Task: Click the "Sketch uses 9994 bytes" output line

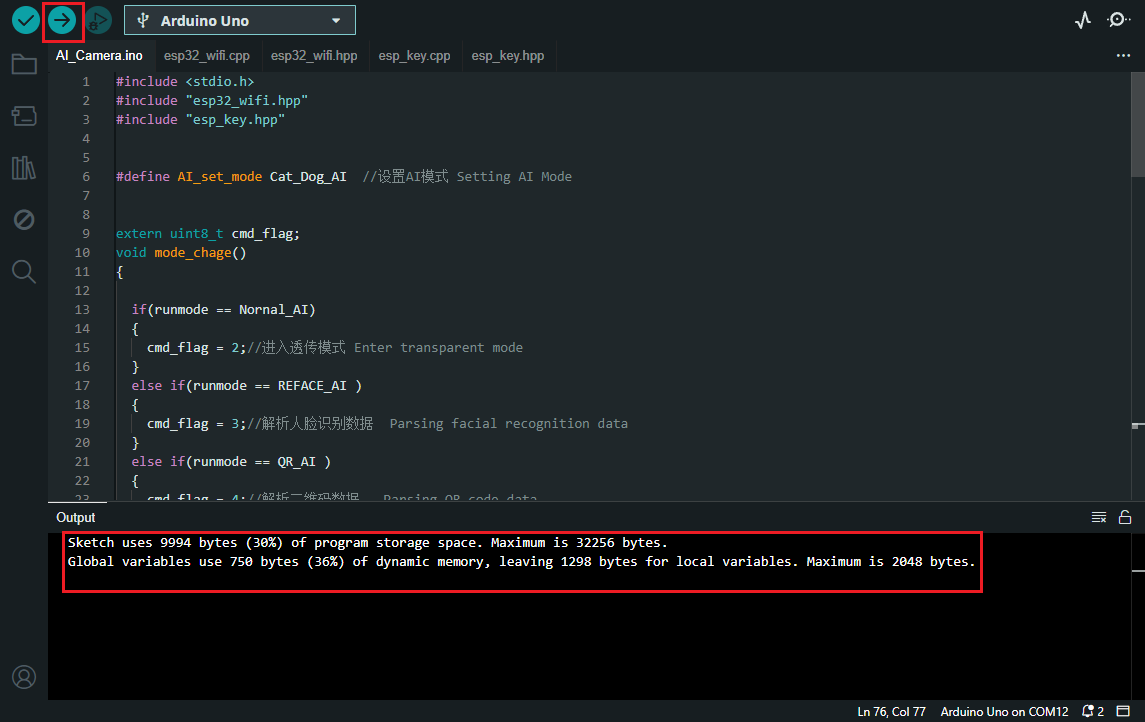Action: click(368, 542)
